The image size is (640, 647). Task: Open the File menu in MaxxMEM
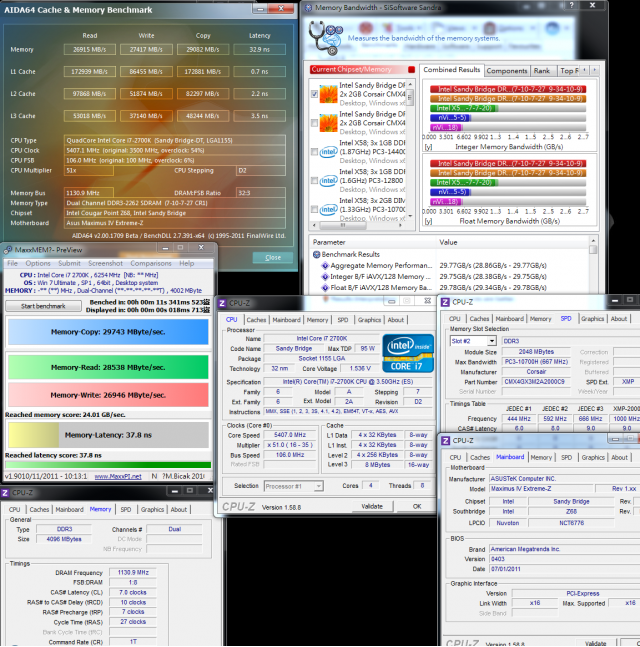12,263
